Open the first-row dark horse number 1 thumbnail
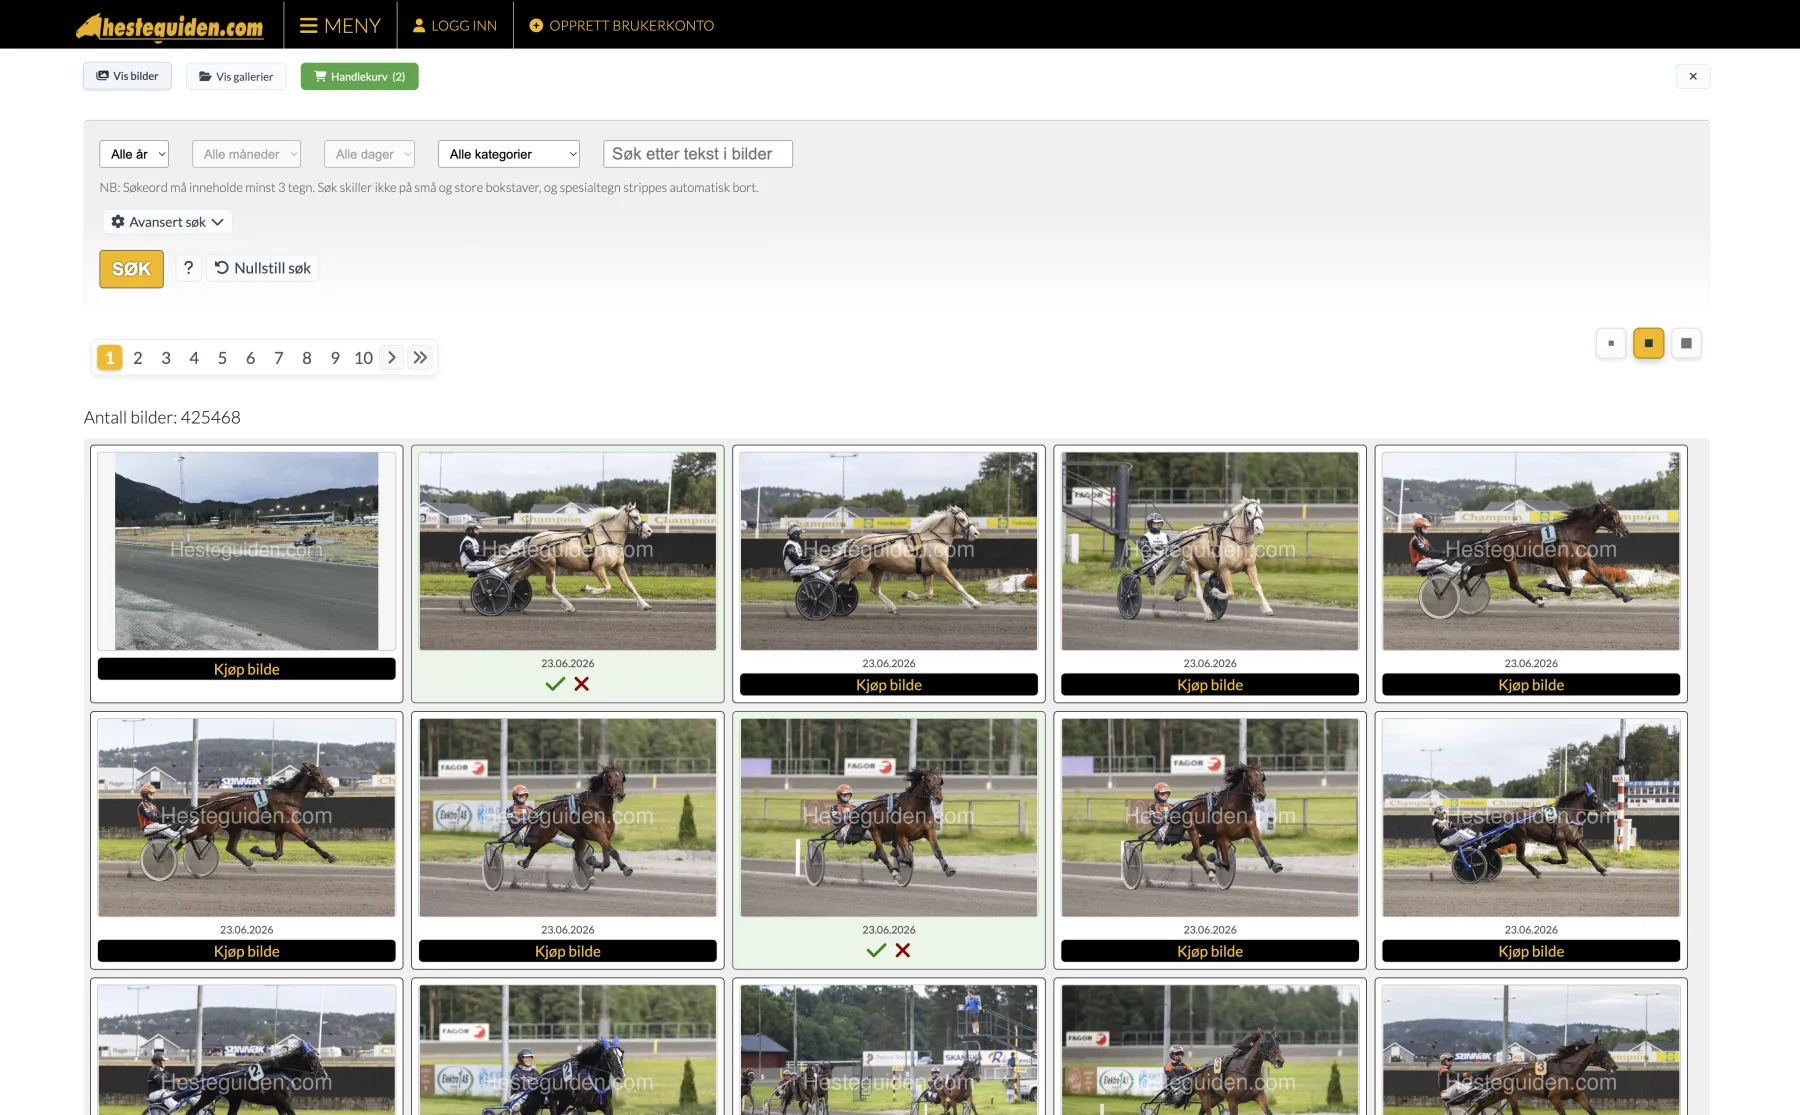 [x=1531, y=551]
